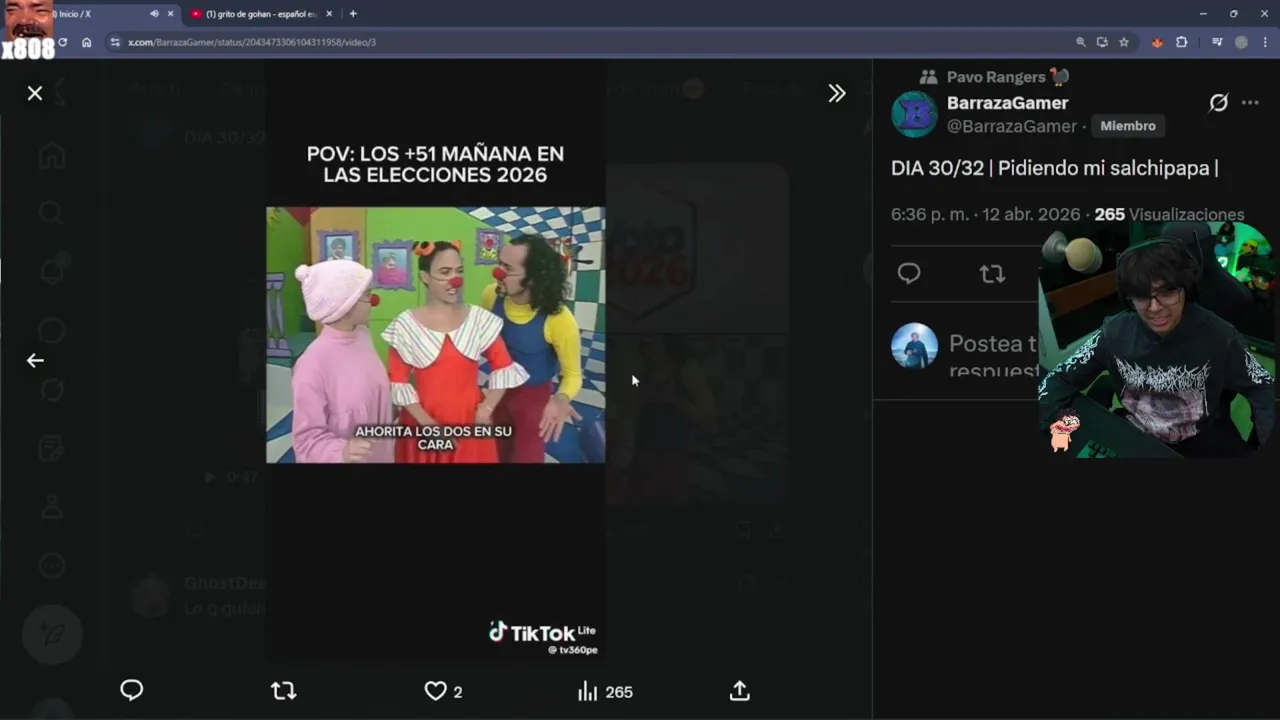This screenshot has height=720, width=1280.
Task: Click the Miembro badge
Action: click(x=1128, y=126)
